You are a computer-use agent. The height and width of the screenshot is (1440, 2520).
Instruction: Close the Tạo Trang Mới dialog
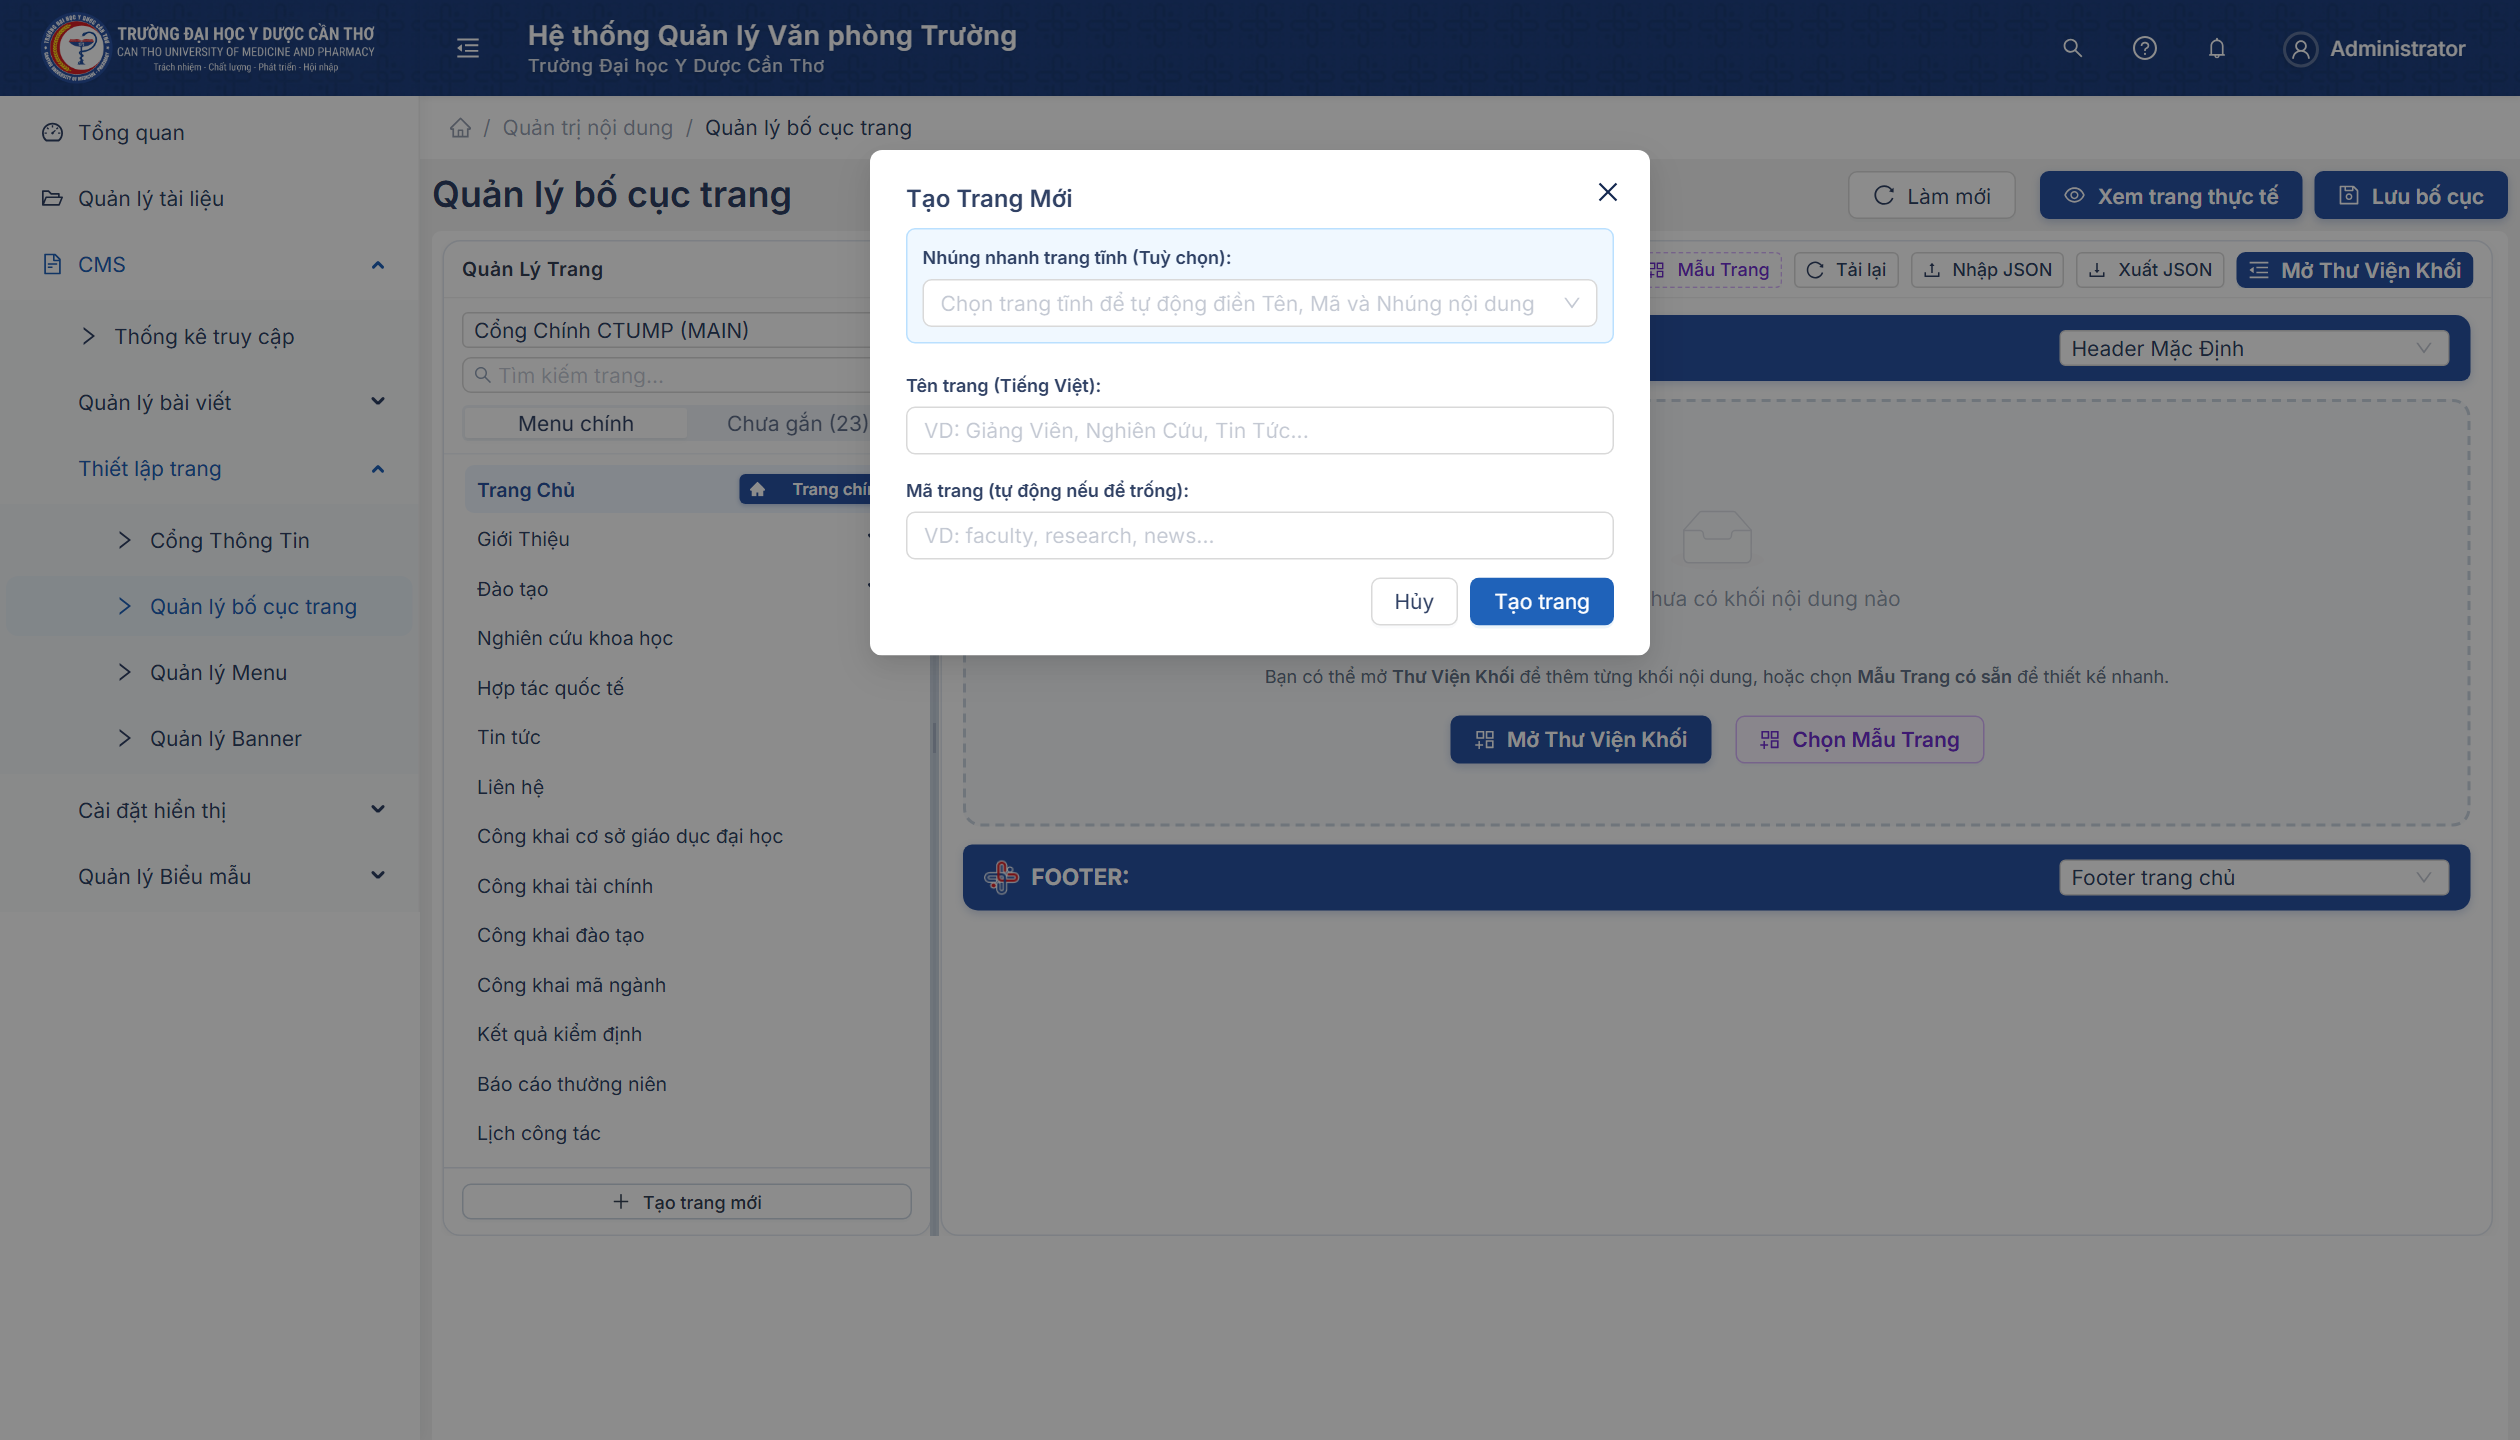coord(1607,192)
